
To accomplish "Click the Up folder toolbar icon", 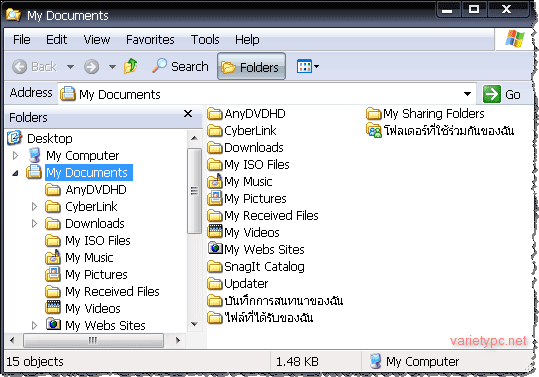I will [x=131, y=66].
